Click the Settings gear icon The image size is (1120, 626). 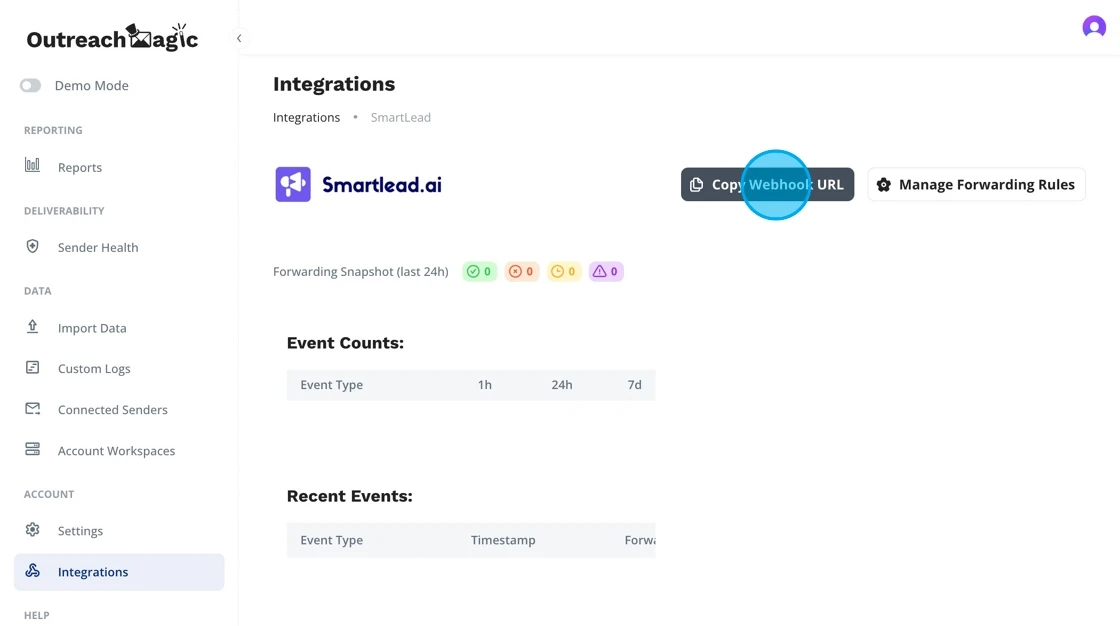click(x=33, y=530)
